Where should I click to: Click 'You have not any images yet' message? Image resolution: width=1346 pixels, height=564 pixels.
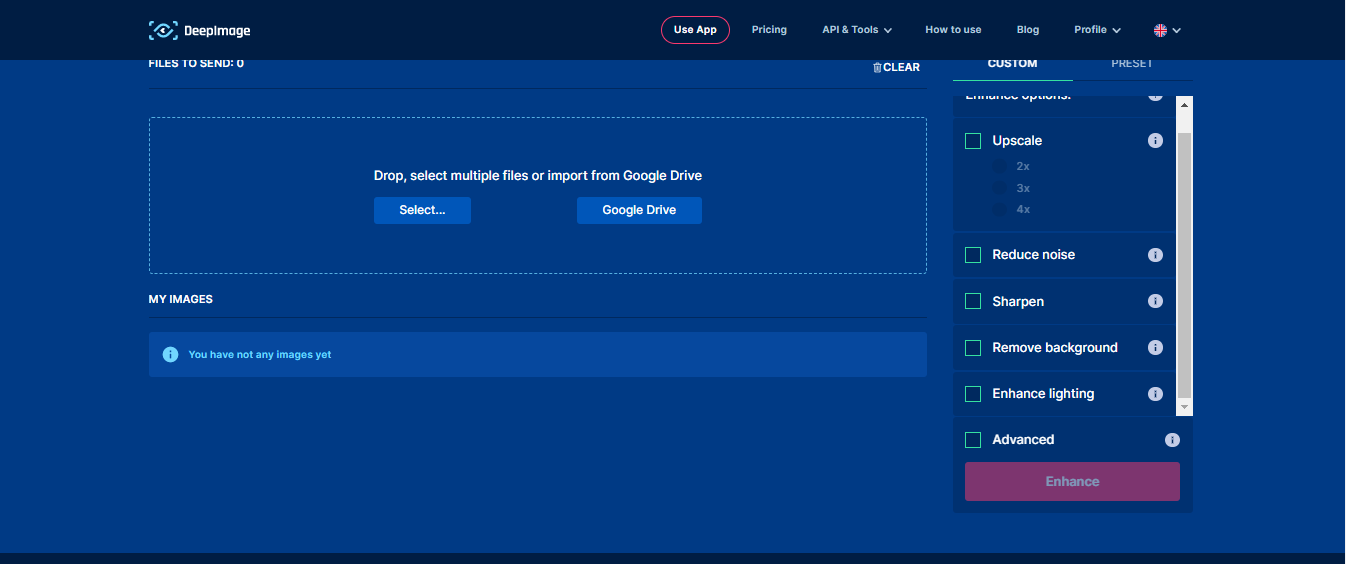pyautogui.click(x=260, y=354)
